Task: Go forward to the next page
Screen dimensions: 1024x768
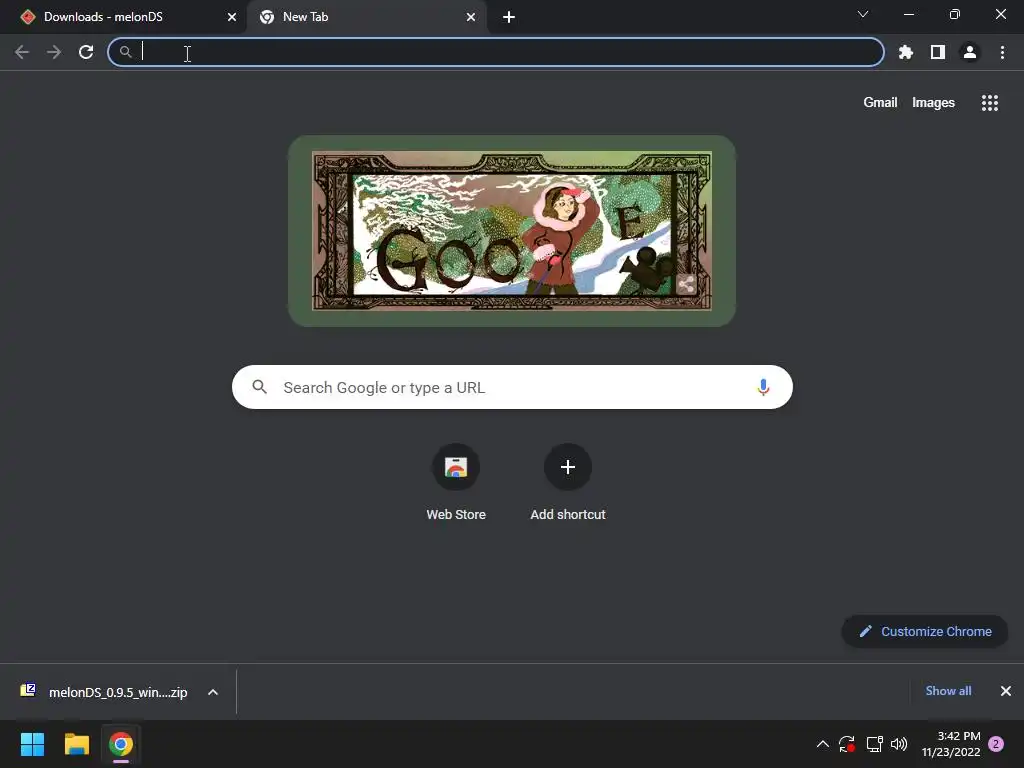Action: click(54, 52)
